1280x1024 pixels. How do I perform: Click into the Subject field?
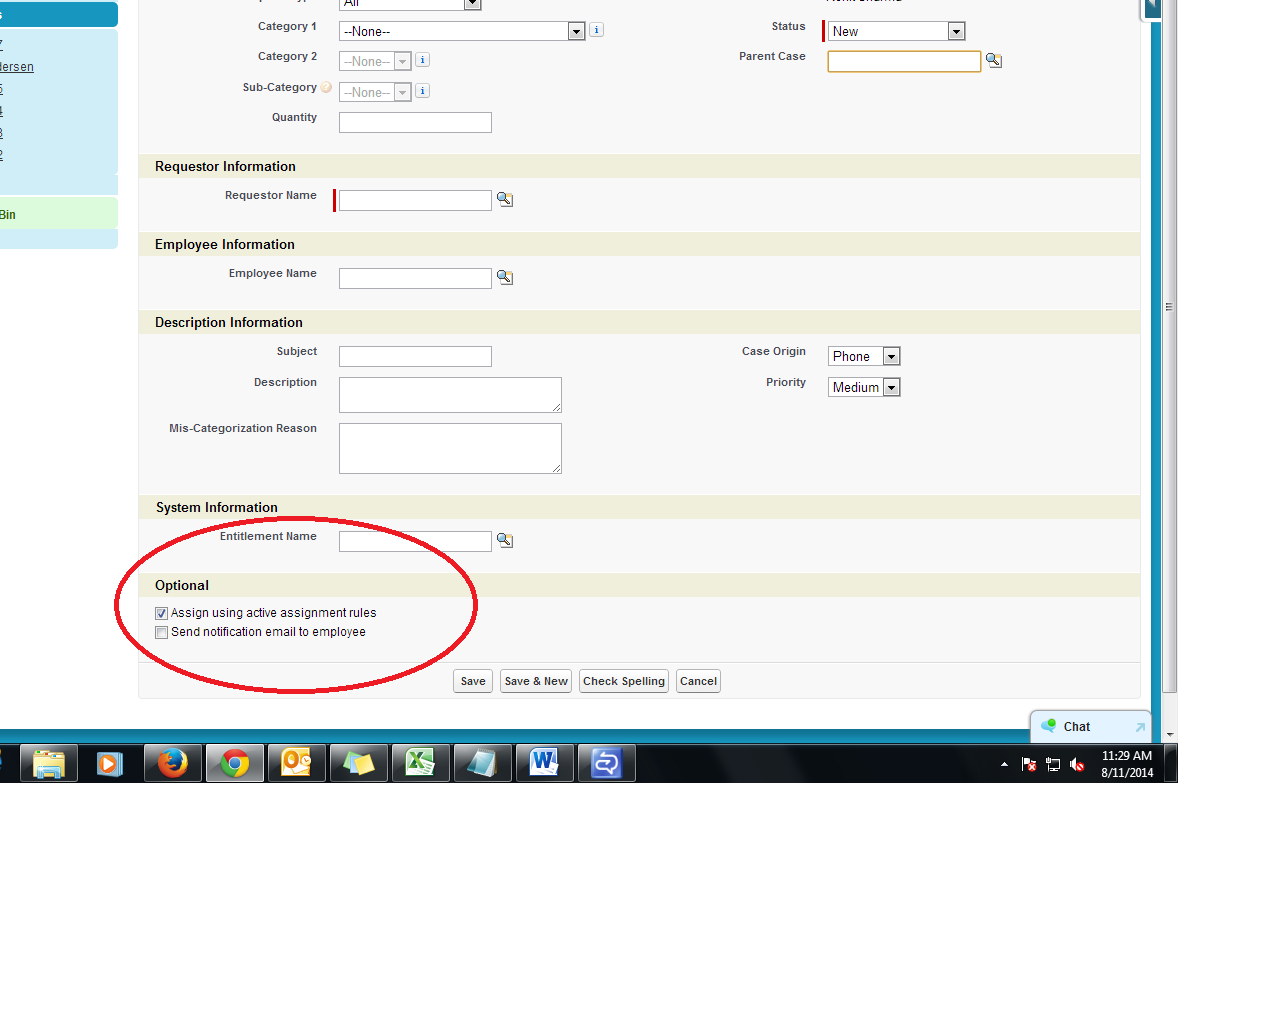pos(415,356)
